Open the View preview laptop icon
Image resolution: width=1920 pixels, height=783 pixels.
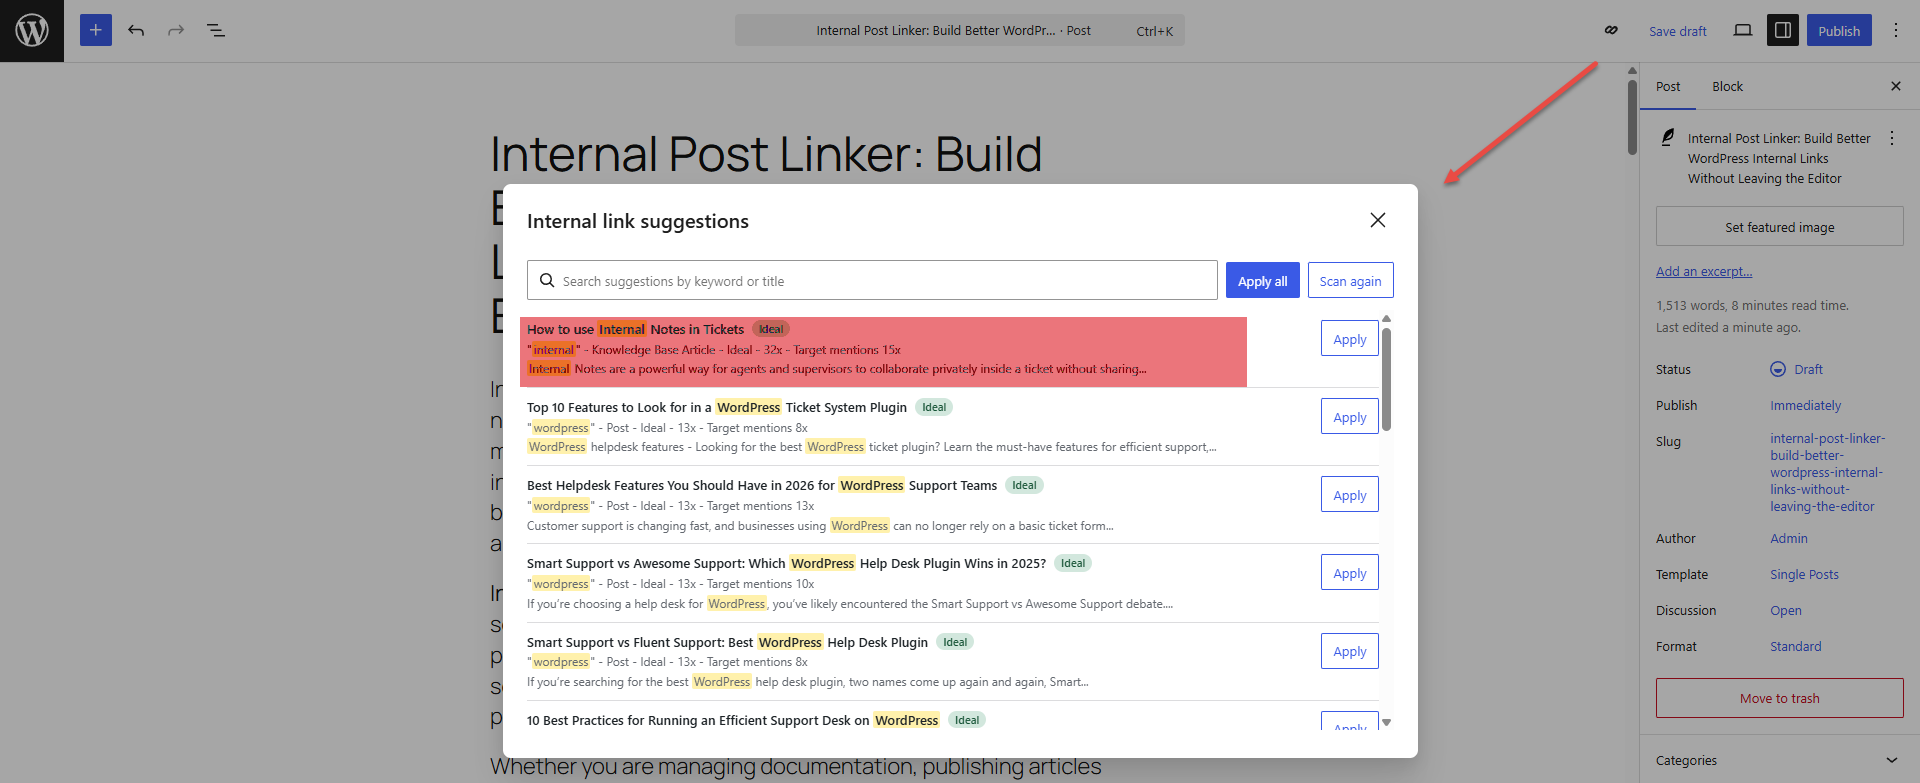click(x=1743, y=30)
